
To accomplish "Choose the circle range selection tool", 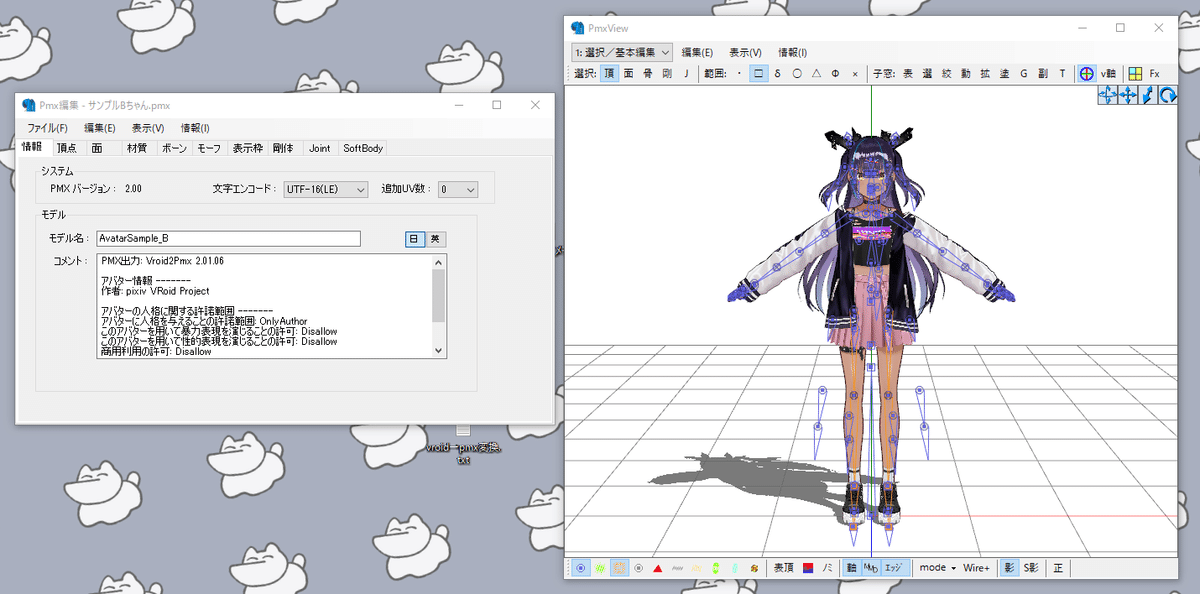I will pyautogui.click(x=796, y=73).
